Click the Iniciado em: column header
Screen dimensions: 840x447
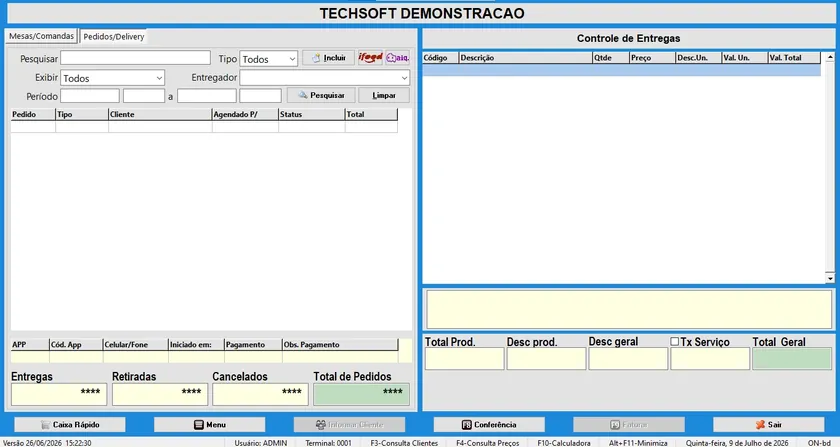pyautogui.click(x=196, y=345)
